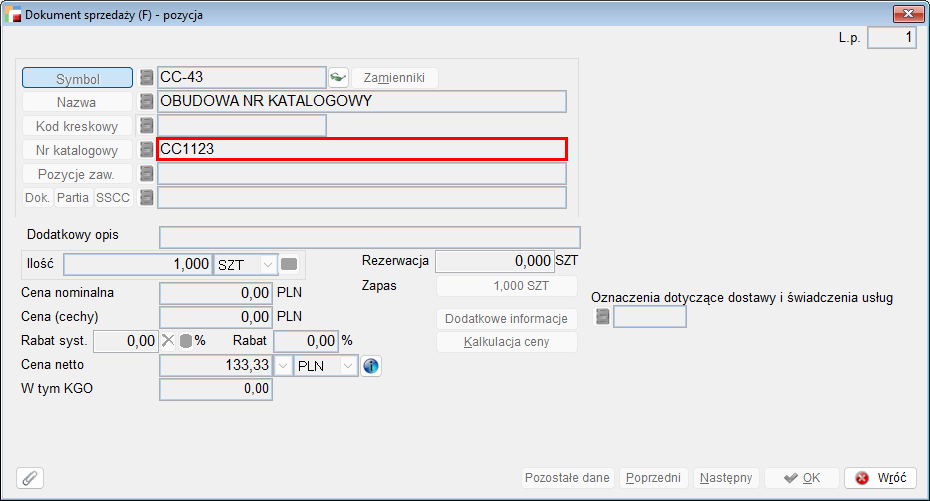Click the list icon next to Nr katalogowy
Image resolution: width=930 pixels, height=501 pixels.
pos(147,149)
